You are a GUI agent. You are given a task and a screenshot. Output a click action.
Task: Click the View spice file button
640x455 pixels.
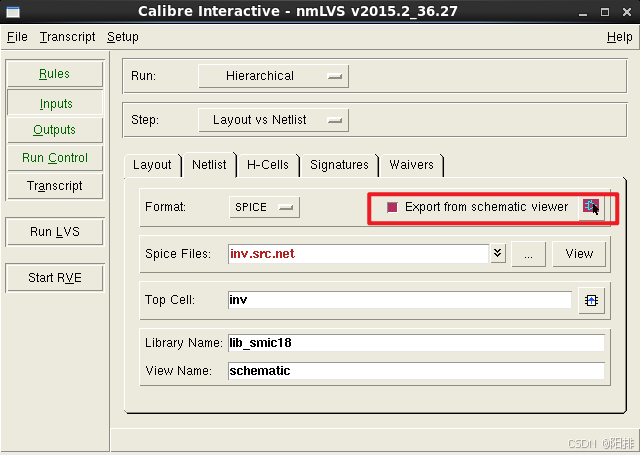coord(579,254)
